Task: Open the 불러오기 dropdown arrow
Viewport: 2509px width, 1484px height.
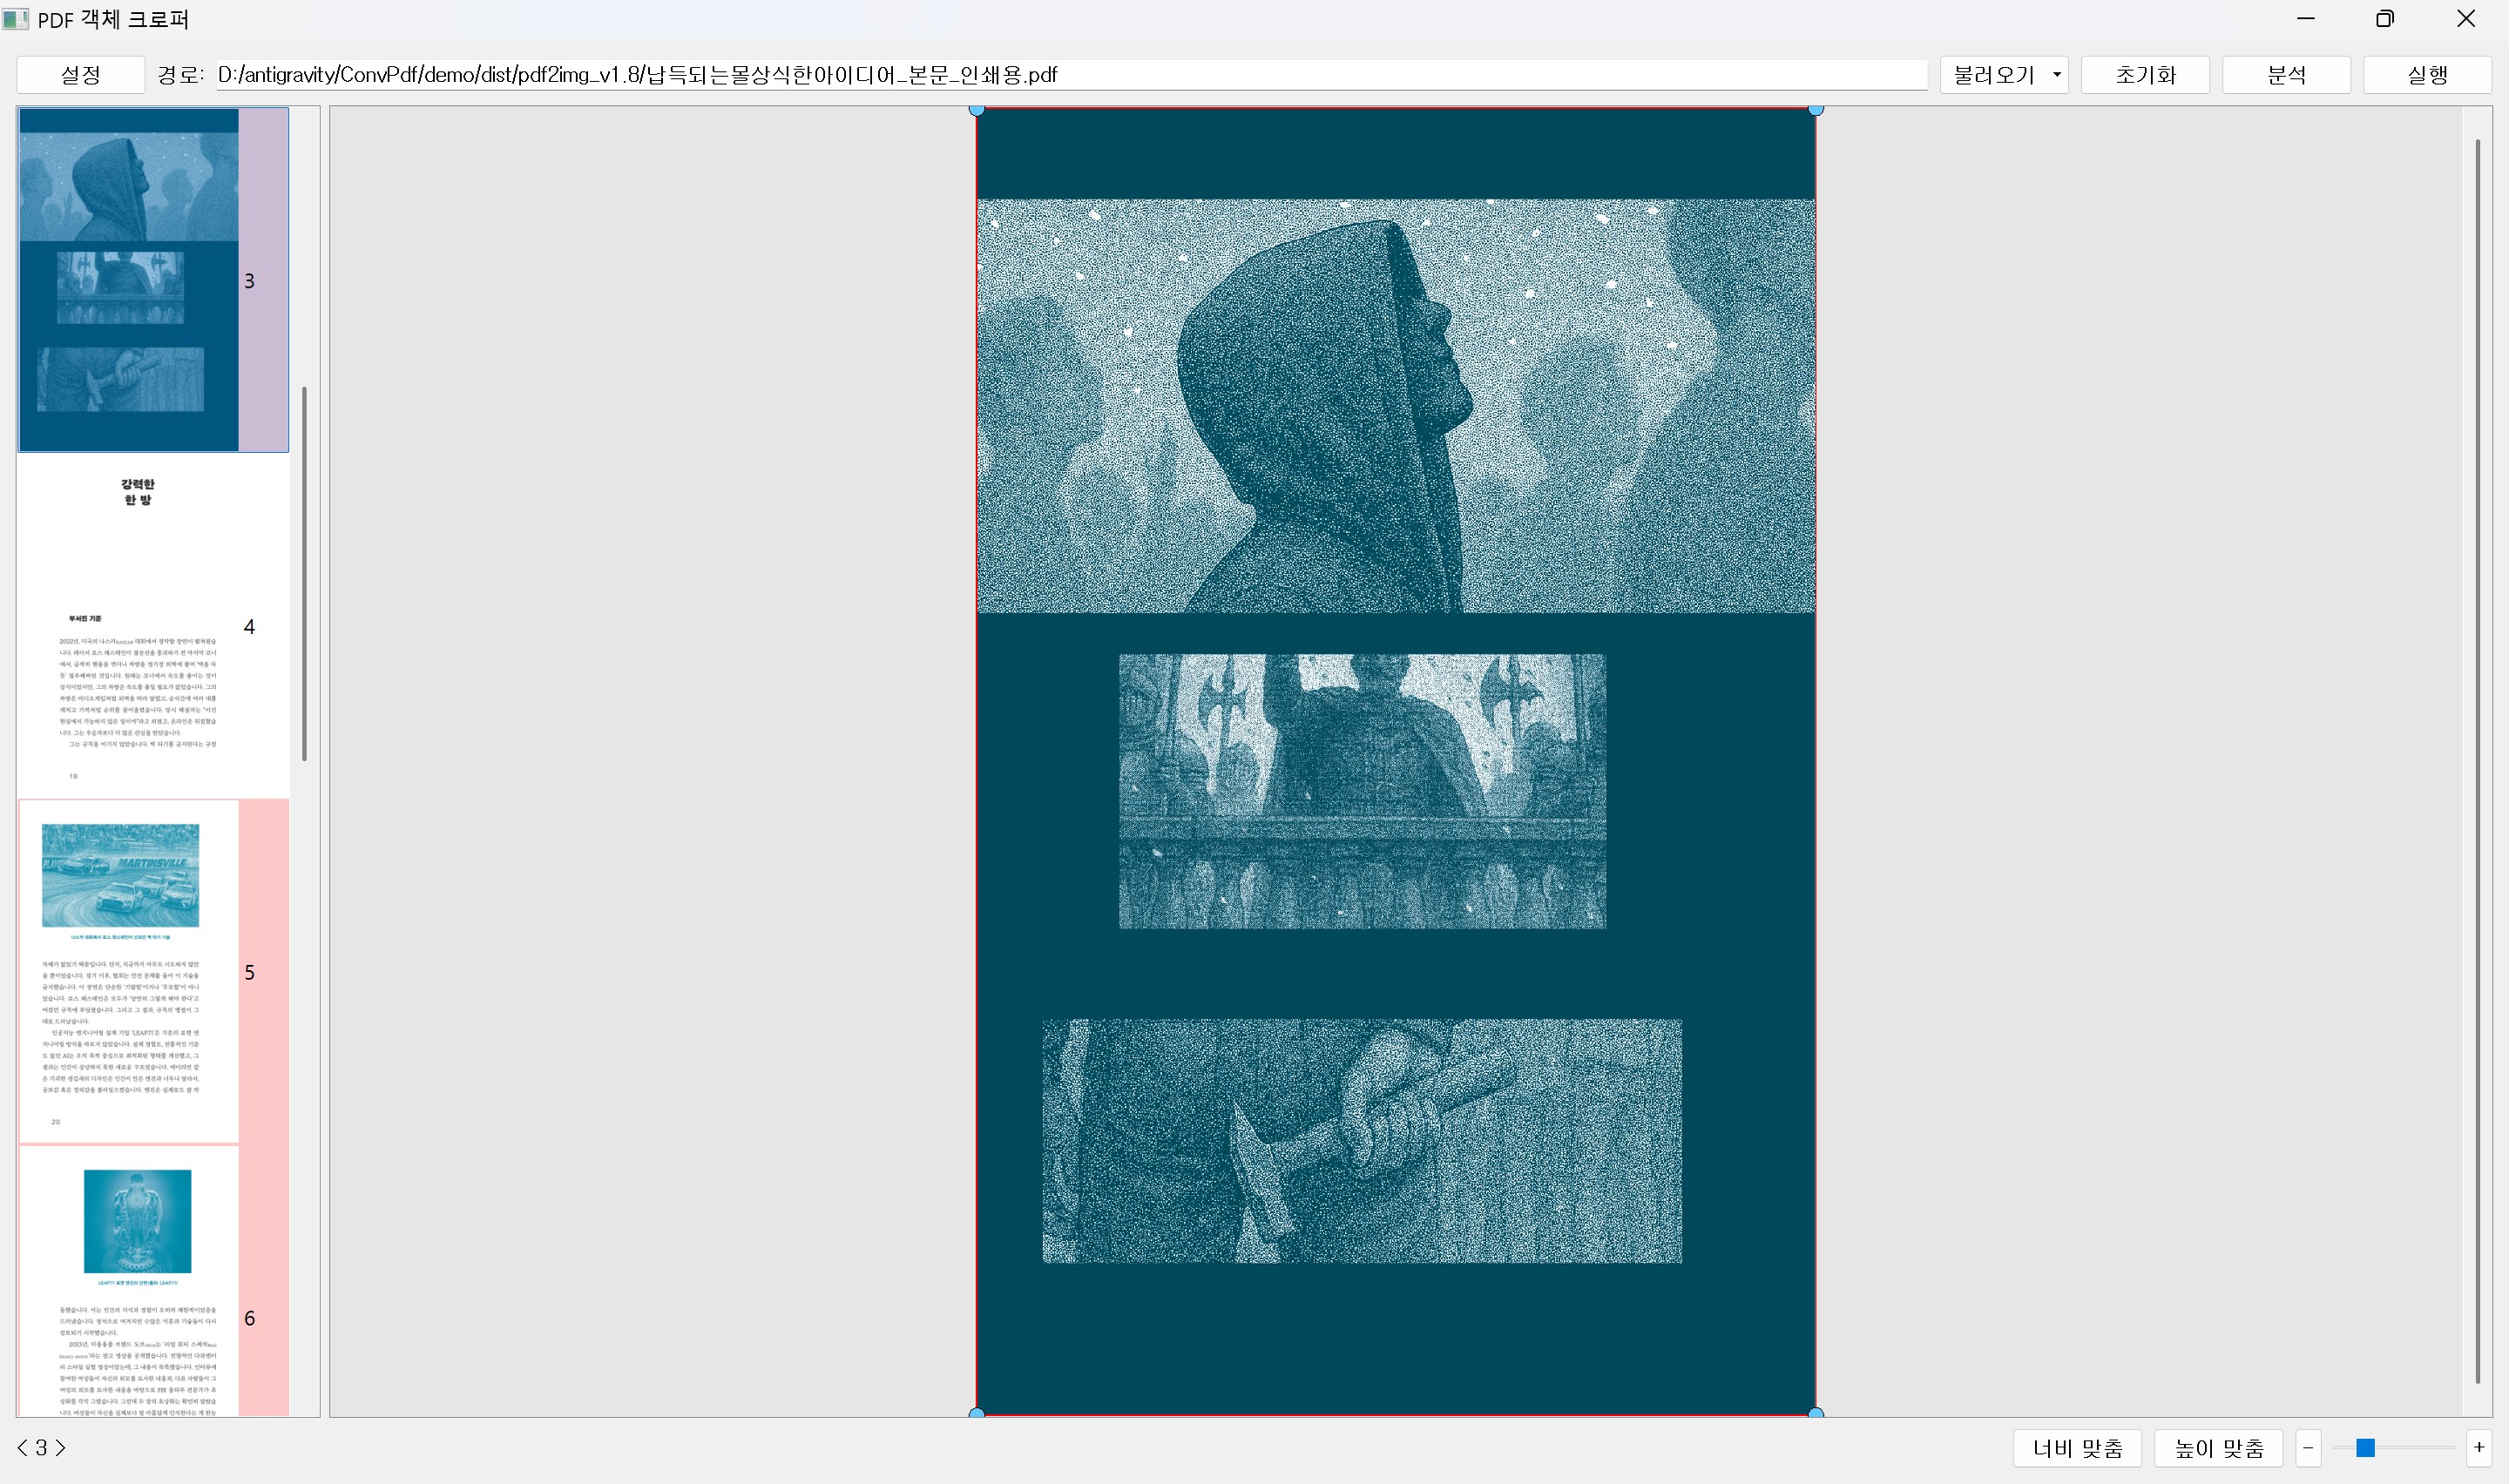Action: [x=2056, y=75]
